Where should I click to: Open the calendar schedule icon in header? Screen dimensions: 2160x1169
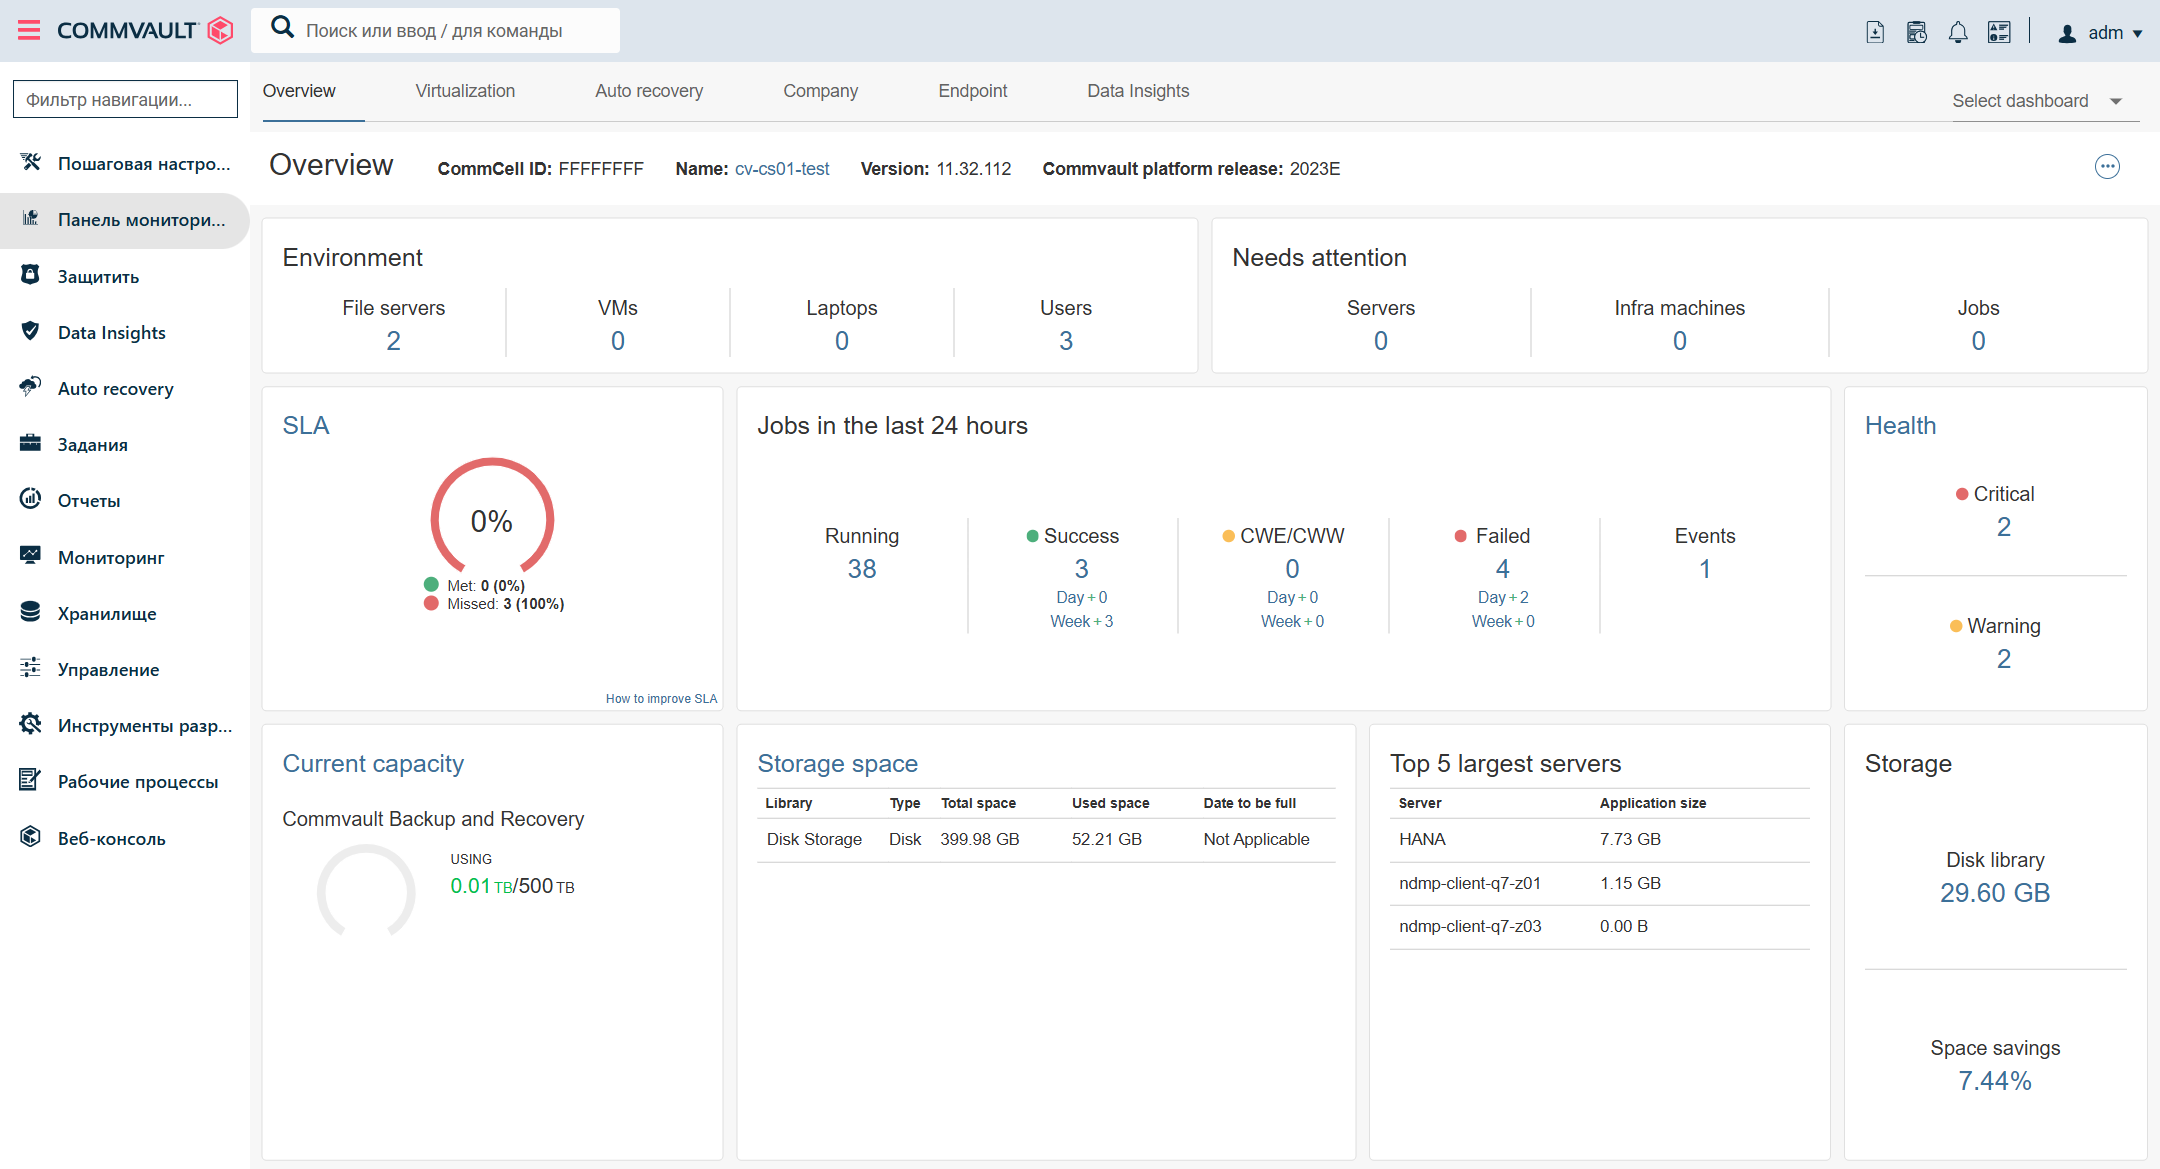point(1916,33)
